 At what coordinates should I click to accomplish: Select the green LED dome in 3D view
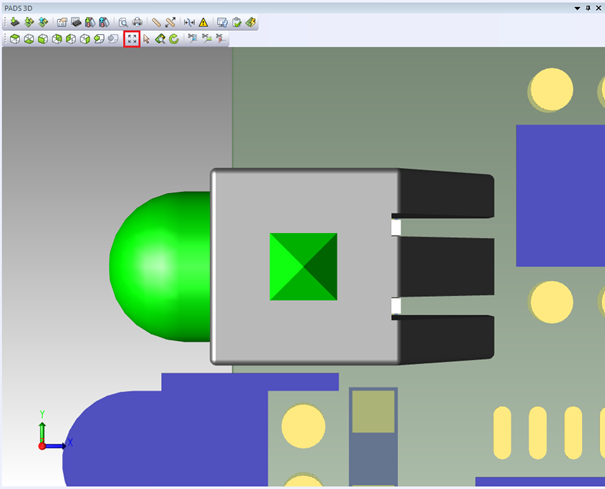[x=160, y=266]
